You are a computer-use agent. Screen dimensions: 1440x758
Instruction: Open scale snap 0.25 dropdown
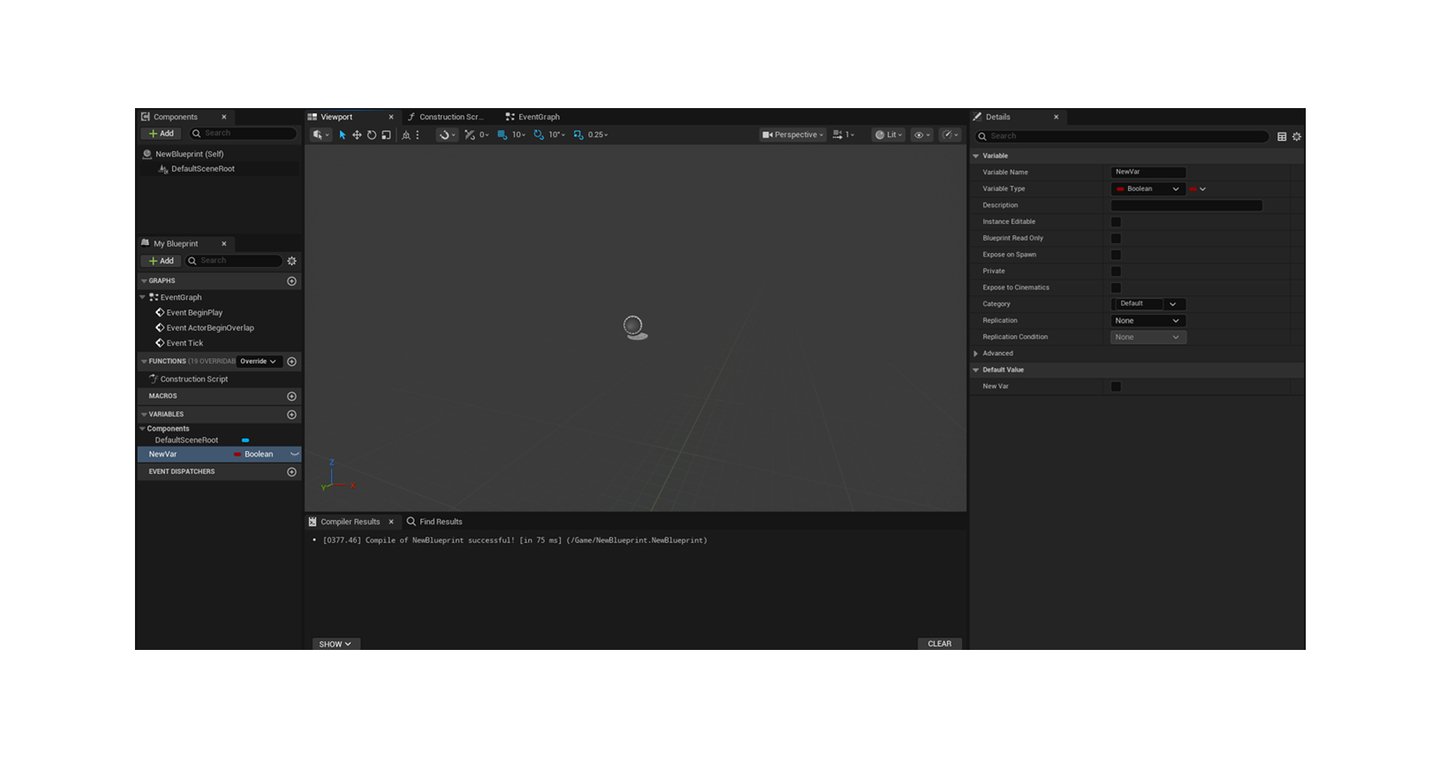598,135
